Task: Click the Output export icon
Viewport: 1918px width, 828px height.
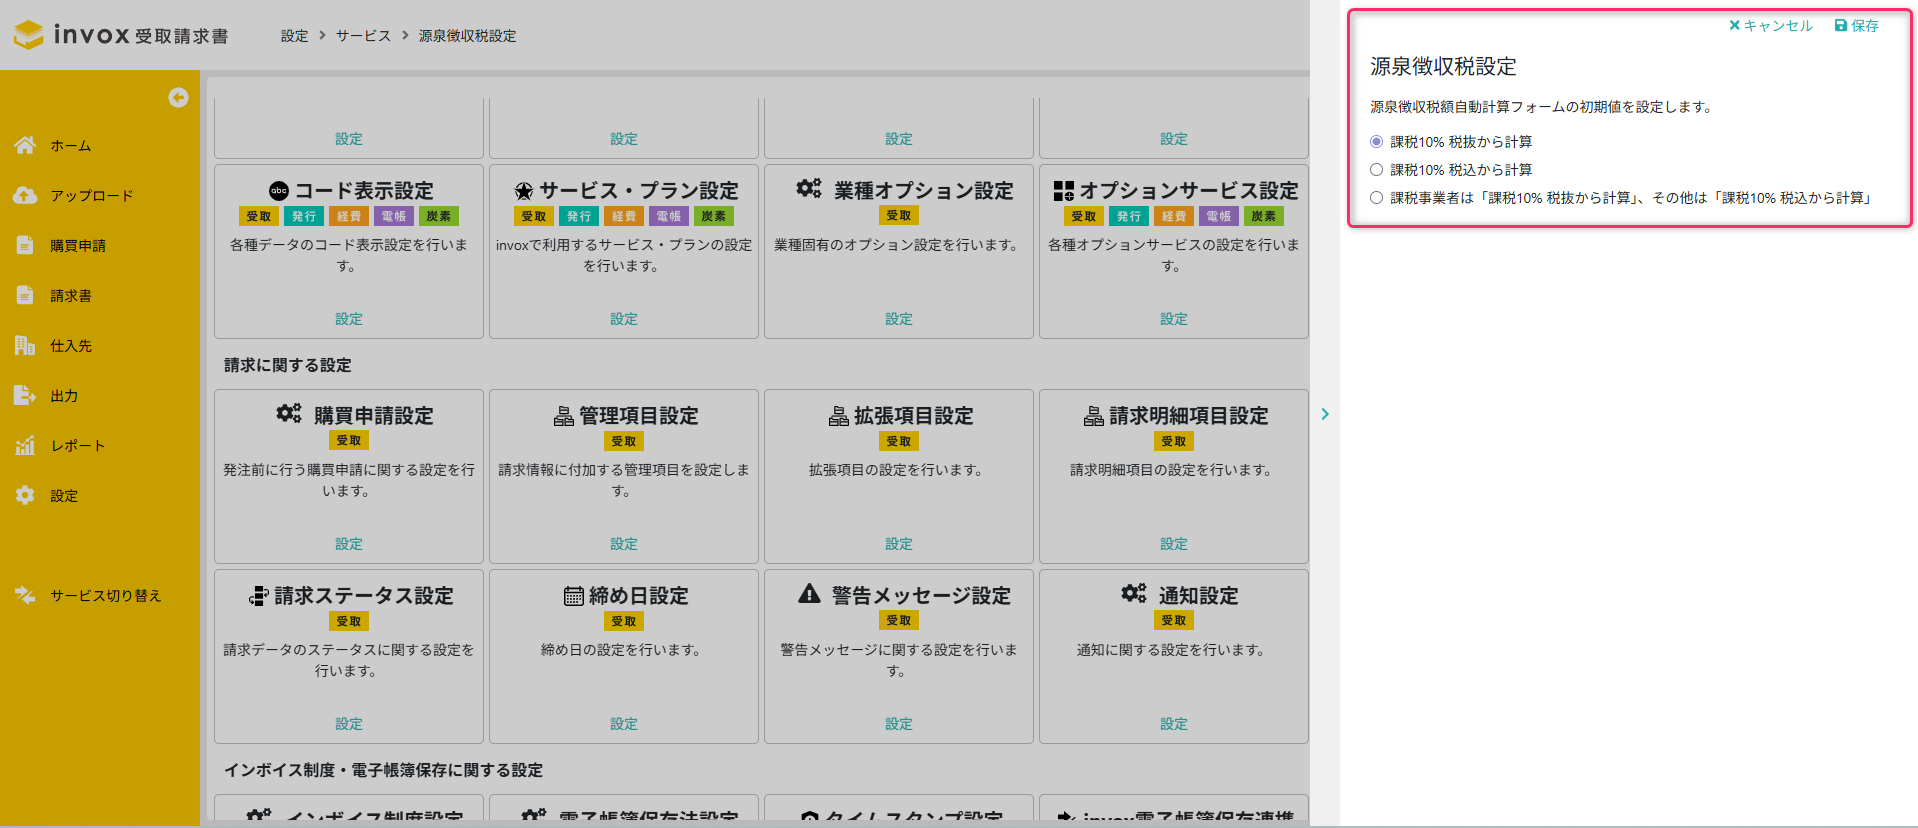Action: coord(25,395)
